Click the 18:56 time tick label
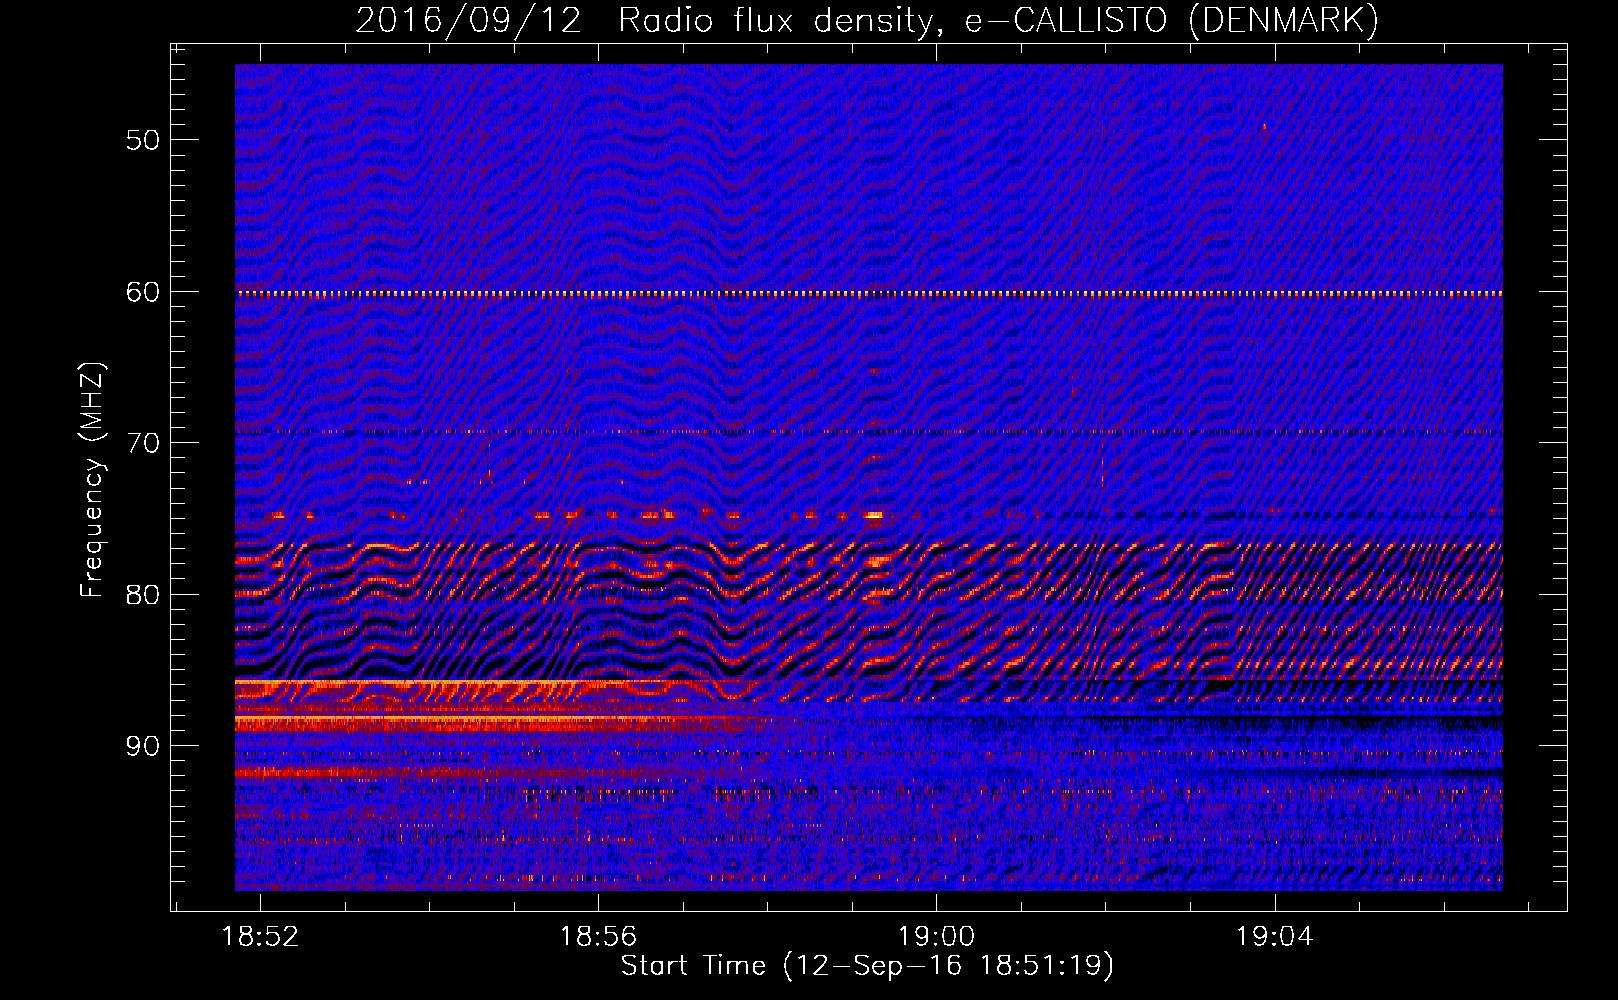This screenshot has height=1000, width=1618. (x=598, y=937)
